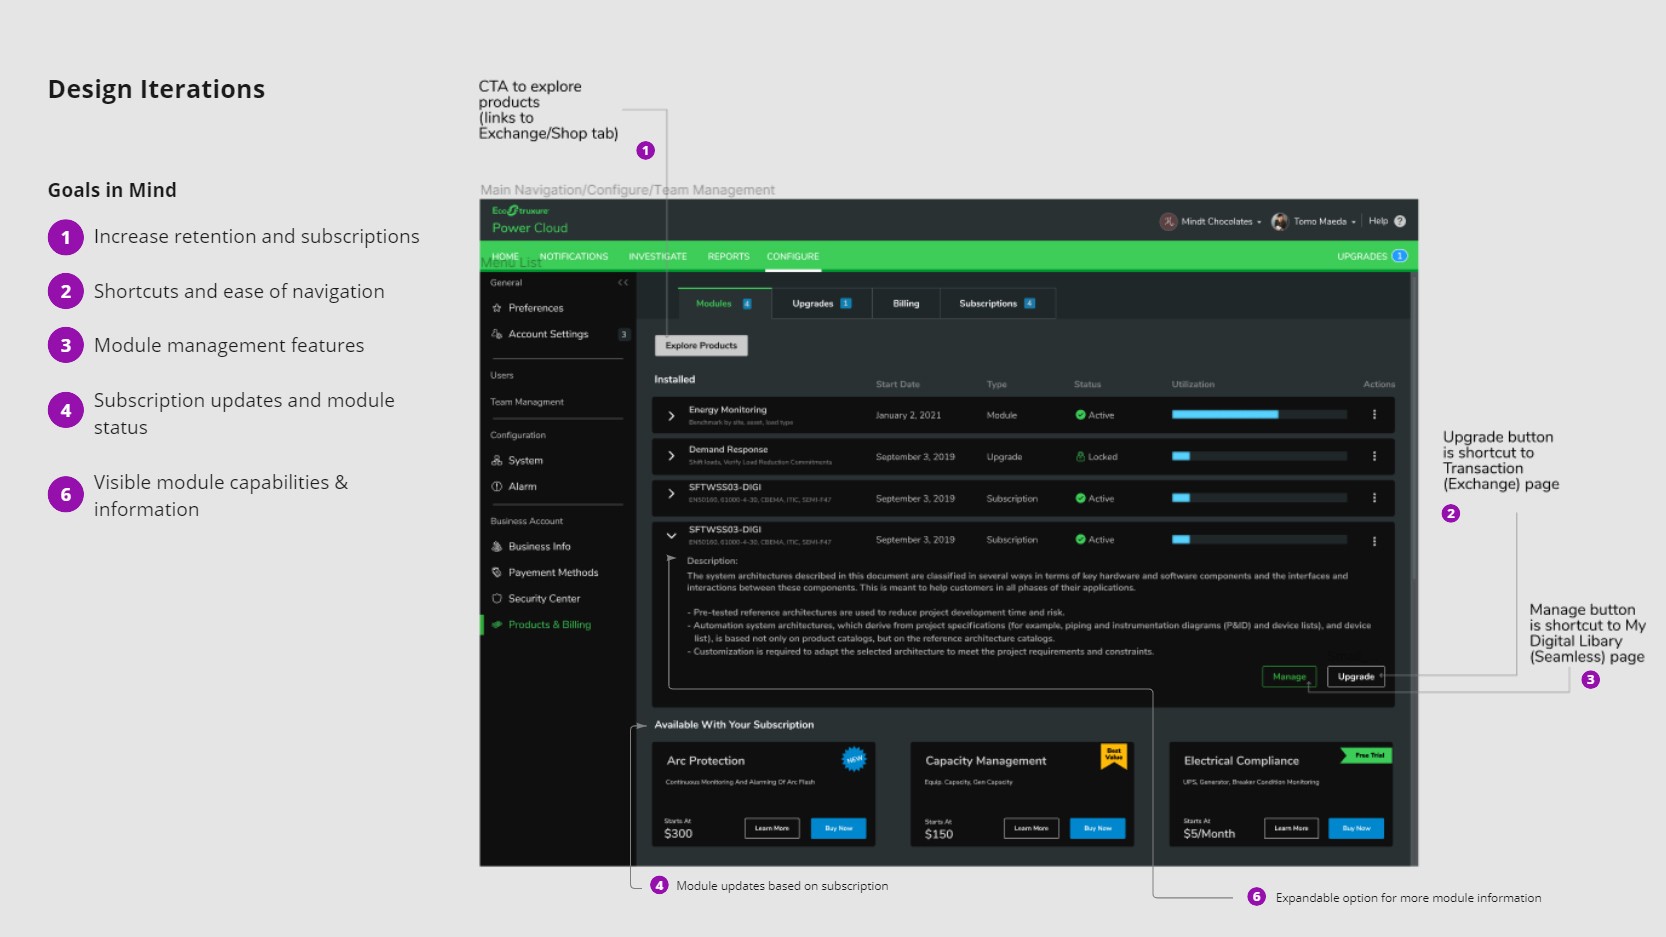Click the Explore Products button
This screenshot has width=1666, height=937.
pyautogui.click(x=701, y=346)
